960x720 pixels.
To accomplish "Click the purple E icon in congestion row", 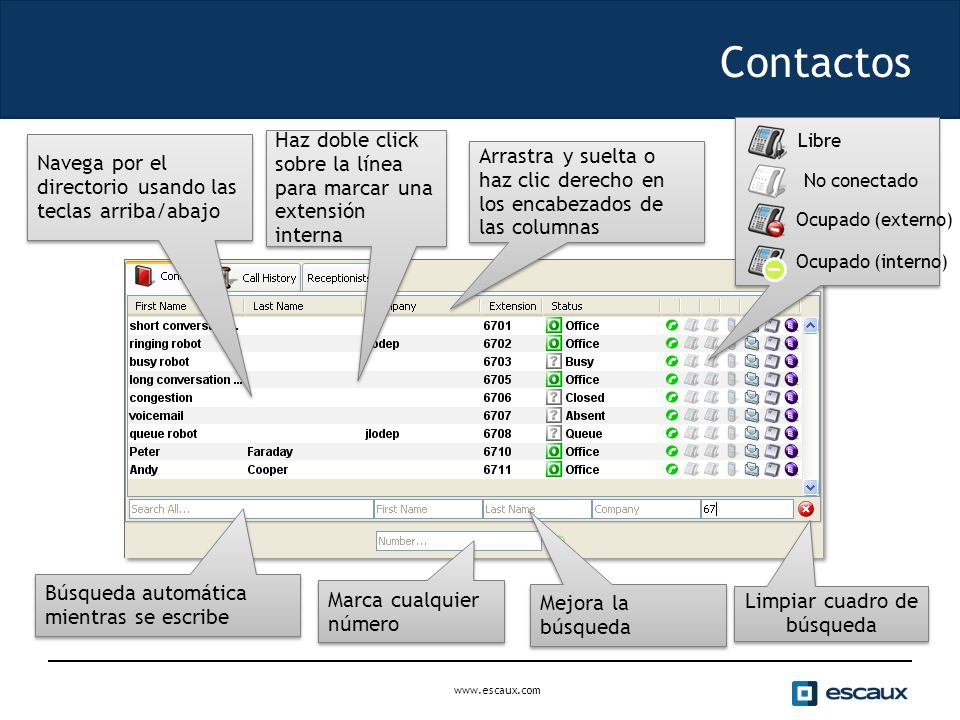I will 792,397.
